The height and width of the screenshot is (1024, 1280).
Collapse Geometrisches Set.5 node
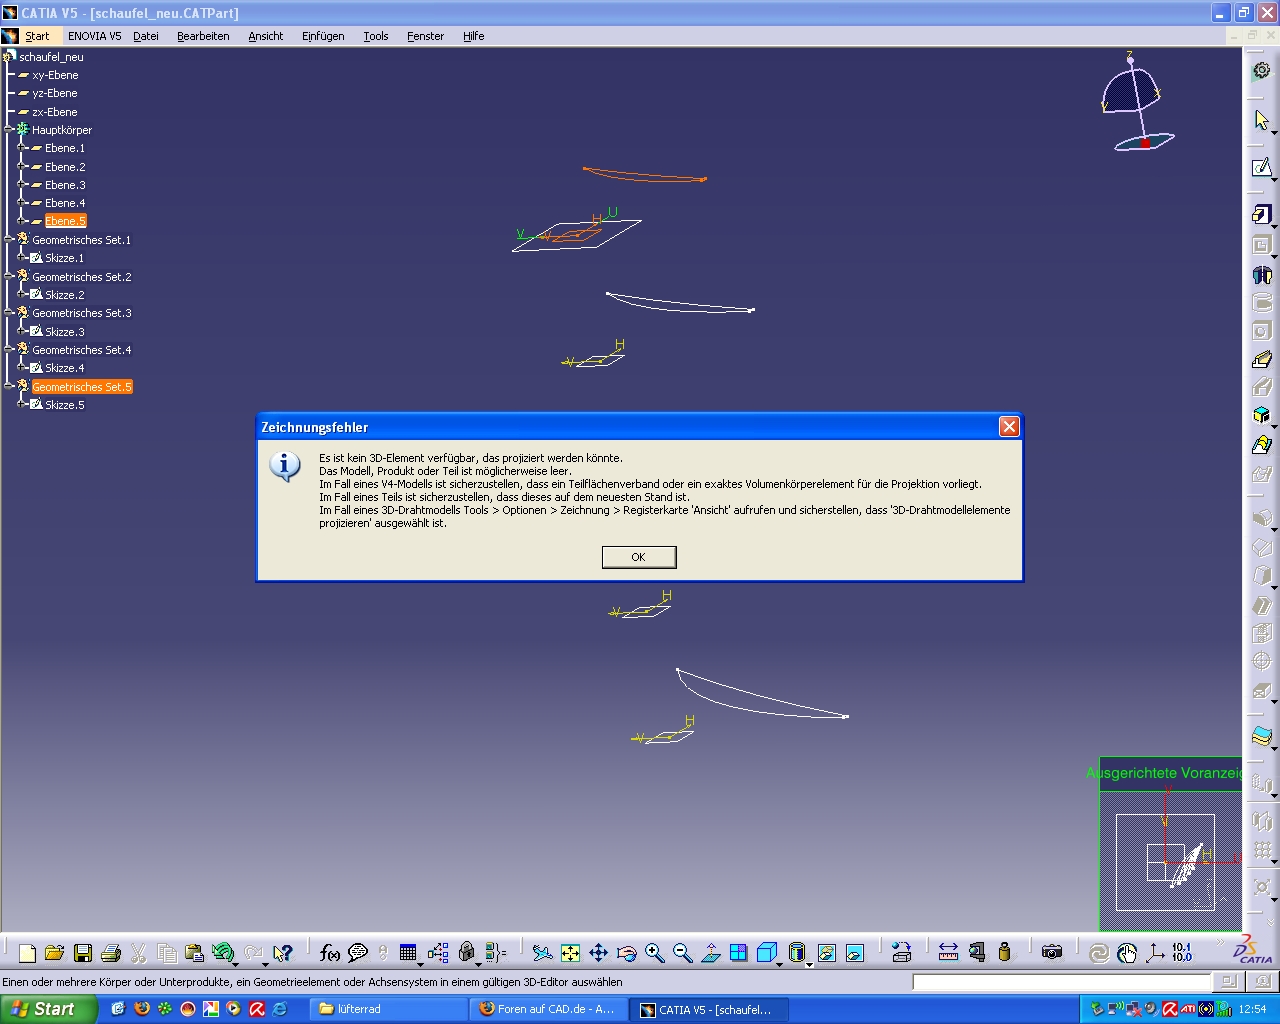point(8,386)
